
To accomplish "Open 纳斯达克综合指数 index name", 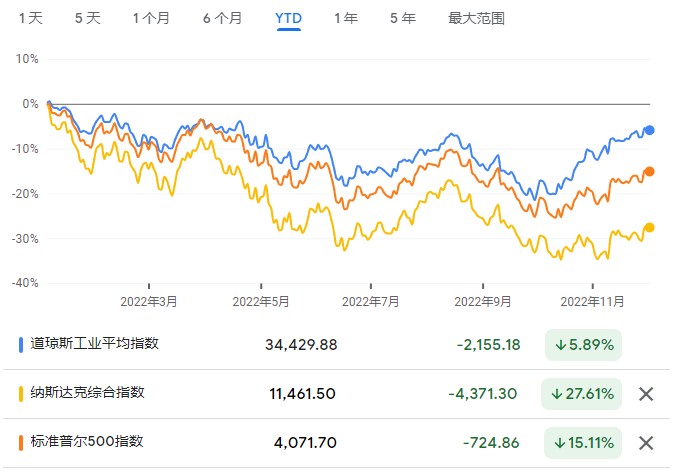I will tap(87, 392).
